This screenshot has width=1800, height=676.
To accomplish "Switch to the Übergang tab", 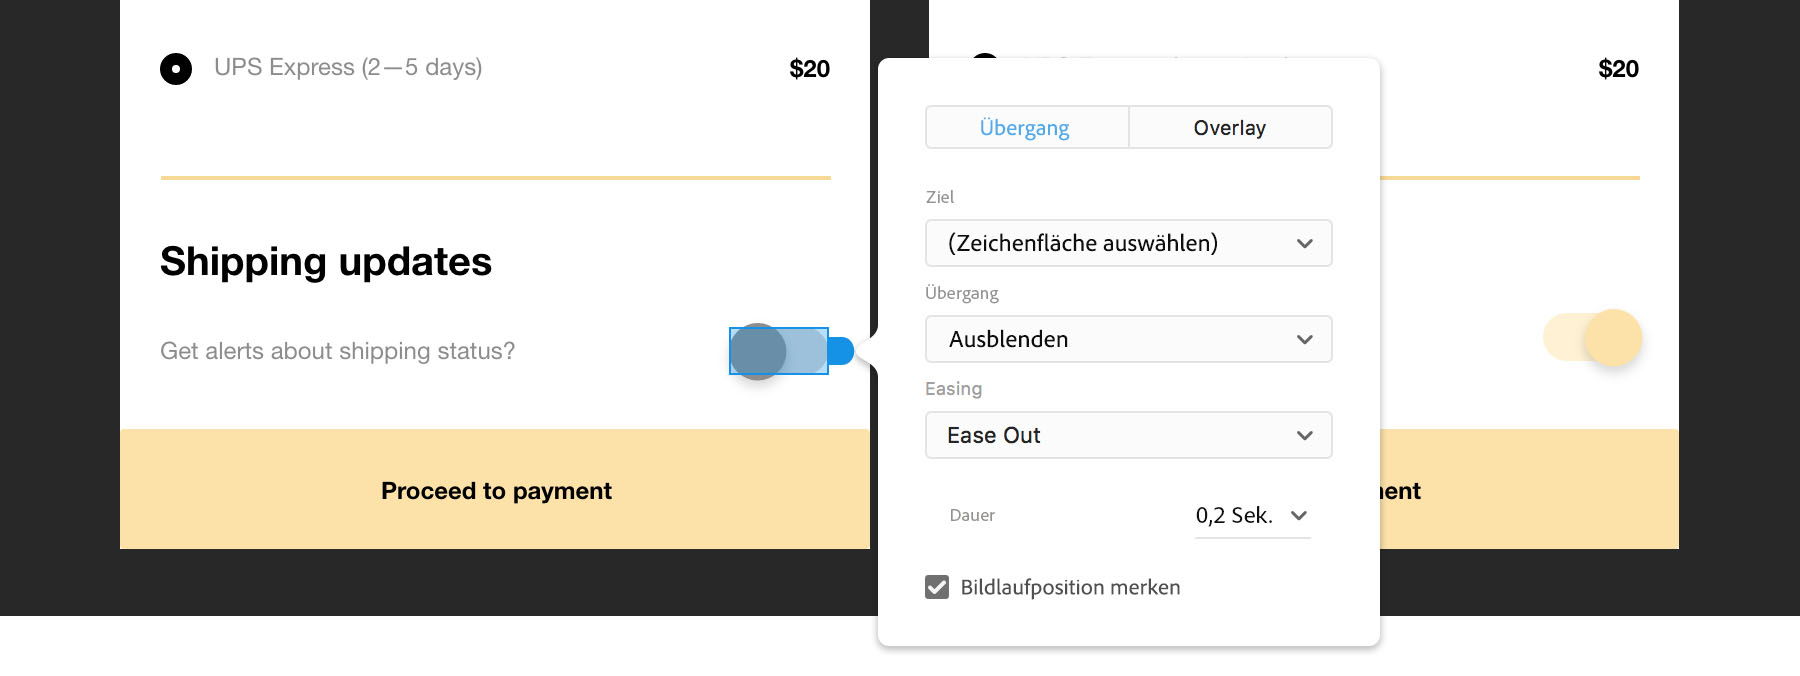I will coord(1026,128).
